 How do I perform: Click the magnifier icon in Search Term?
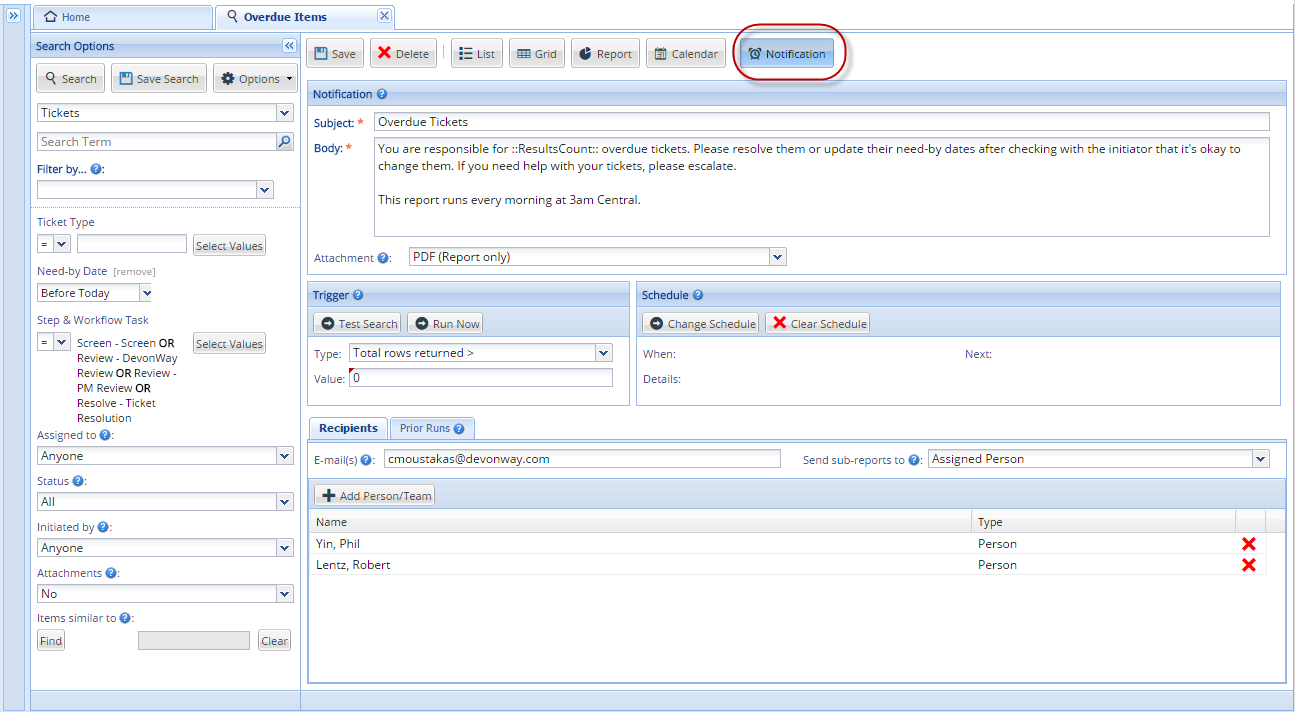coord(284,142)
